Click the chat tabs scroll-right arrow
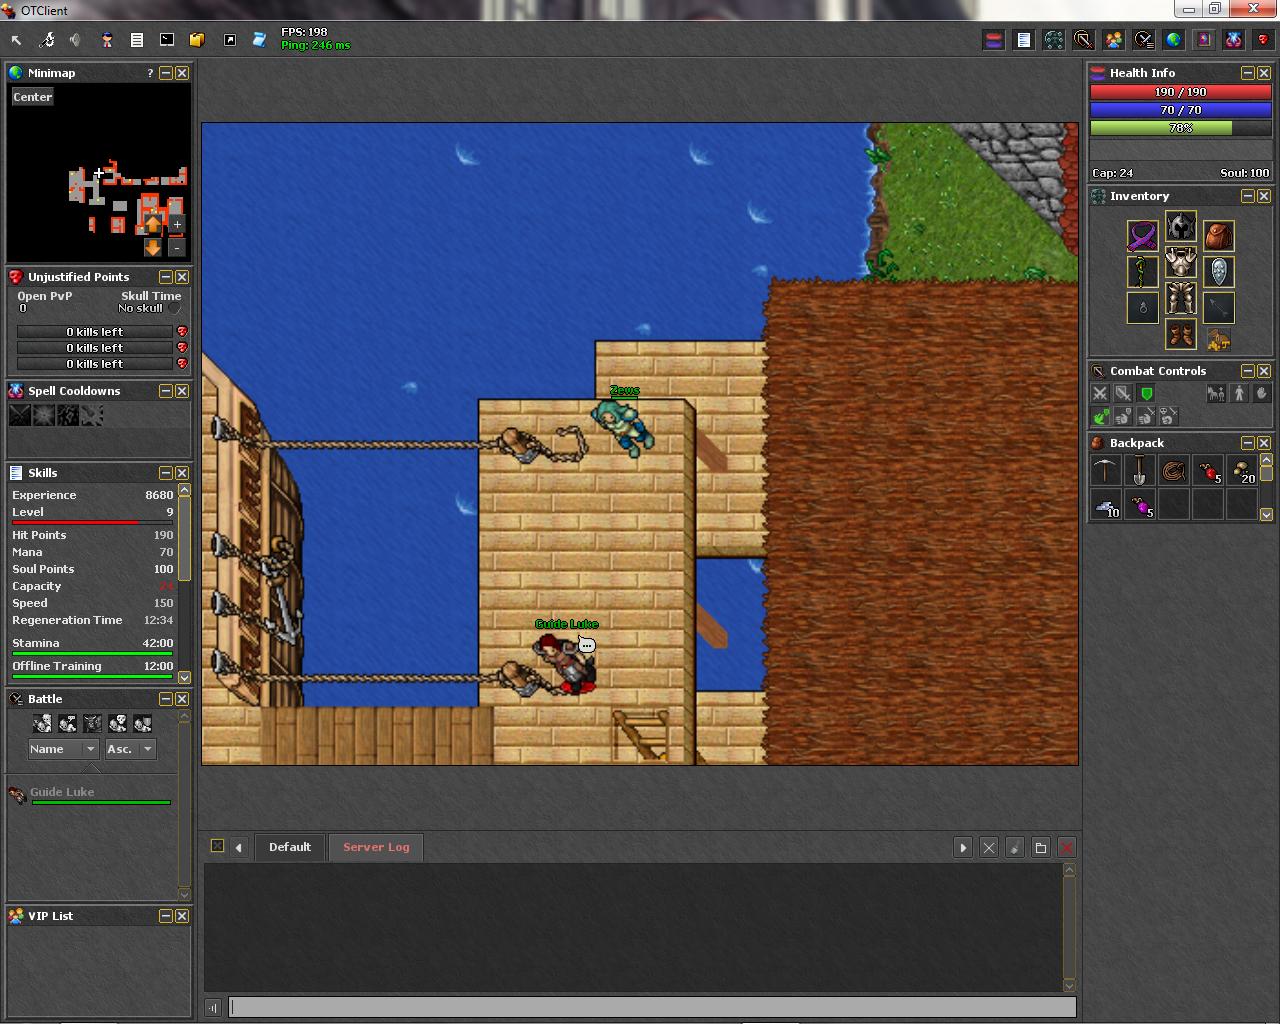This screenshot has width=1280, height=1024. tap(963, 848)
